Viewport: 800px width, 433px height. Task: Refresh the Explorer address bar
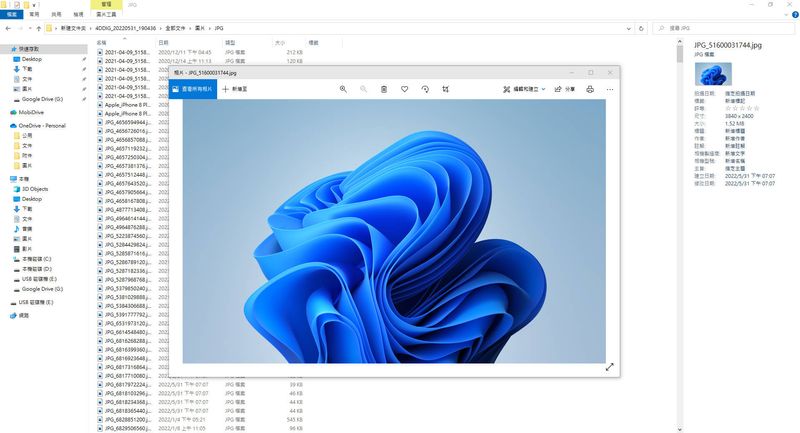click(641, 29)
